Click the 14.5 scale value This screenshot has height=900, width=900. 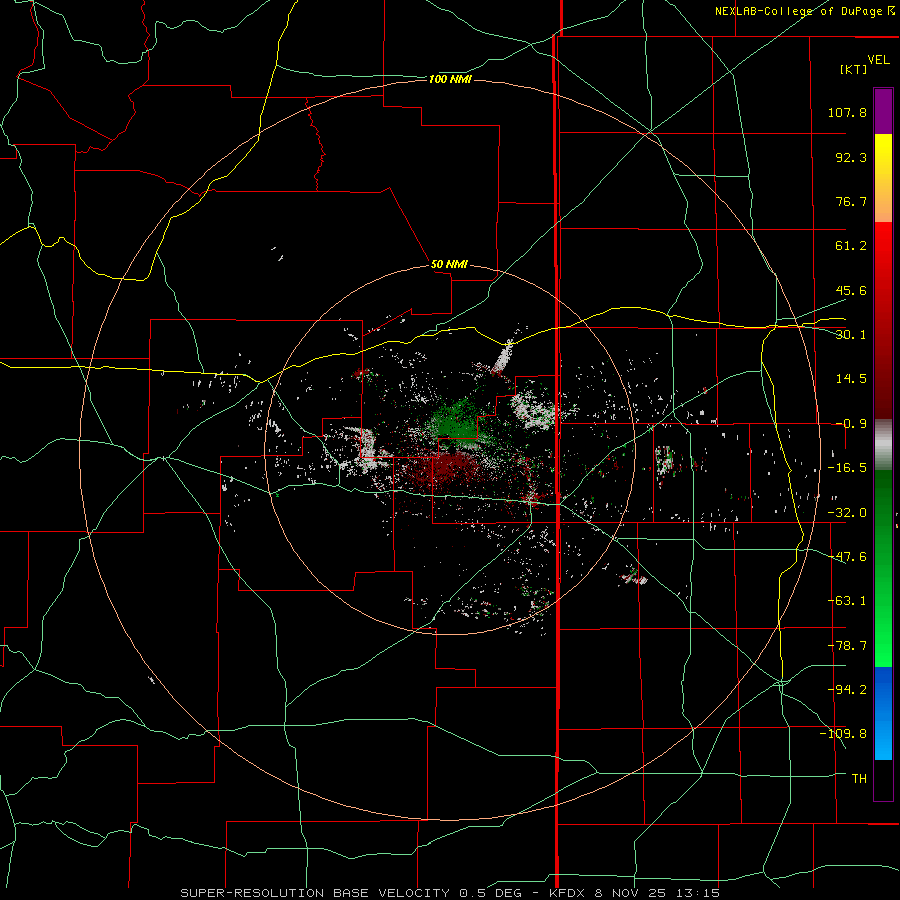pos(851,379)
